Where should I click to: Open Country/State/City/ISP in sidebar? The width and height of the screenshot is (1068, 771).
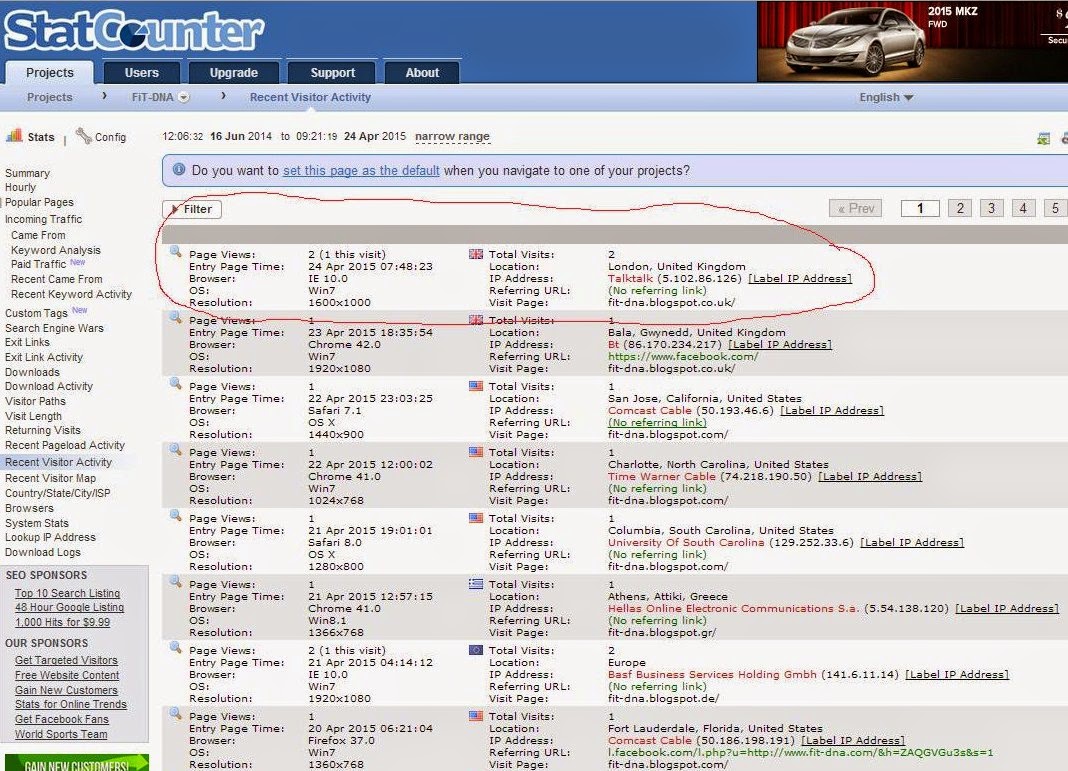58,493
